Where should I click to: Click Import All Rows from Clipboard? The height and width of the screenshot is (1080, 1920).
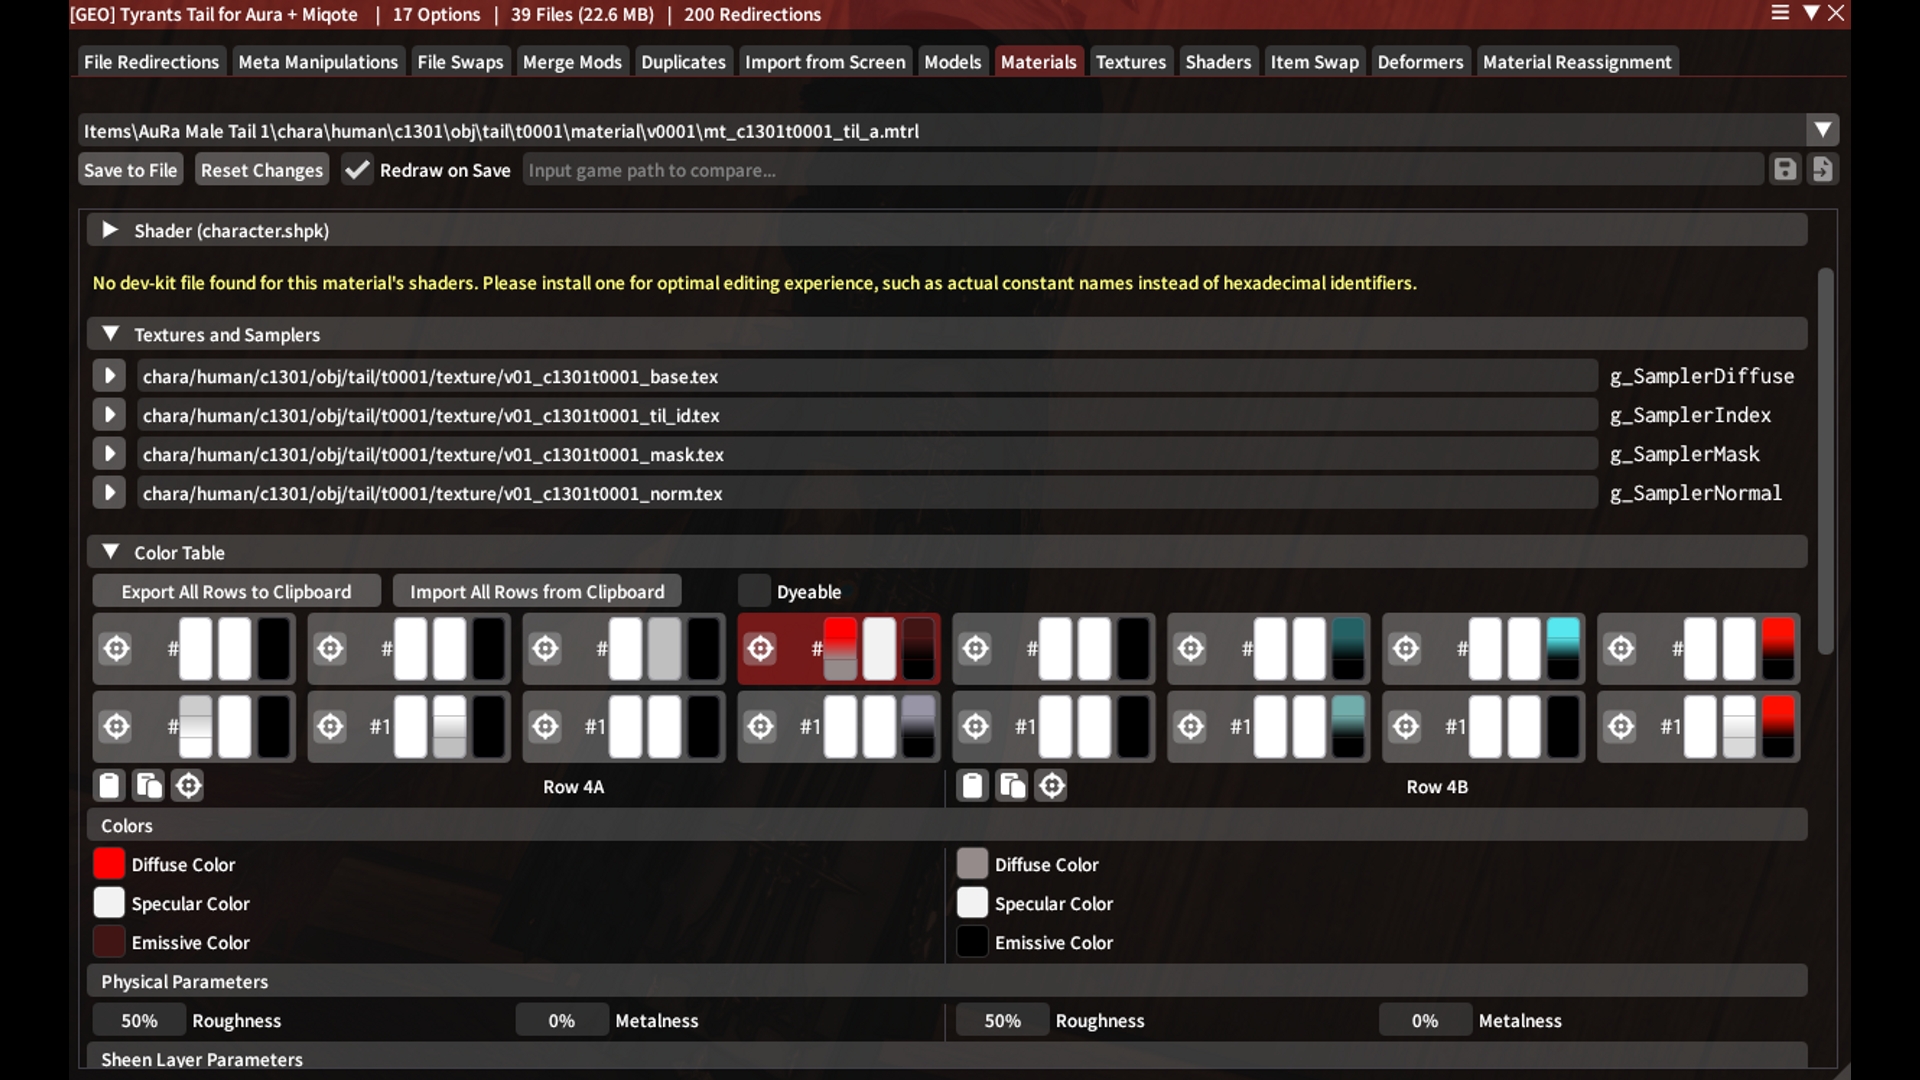[537, 591]
